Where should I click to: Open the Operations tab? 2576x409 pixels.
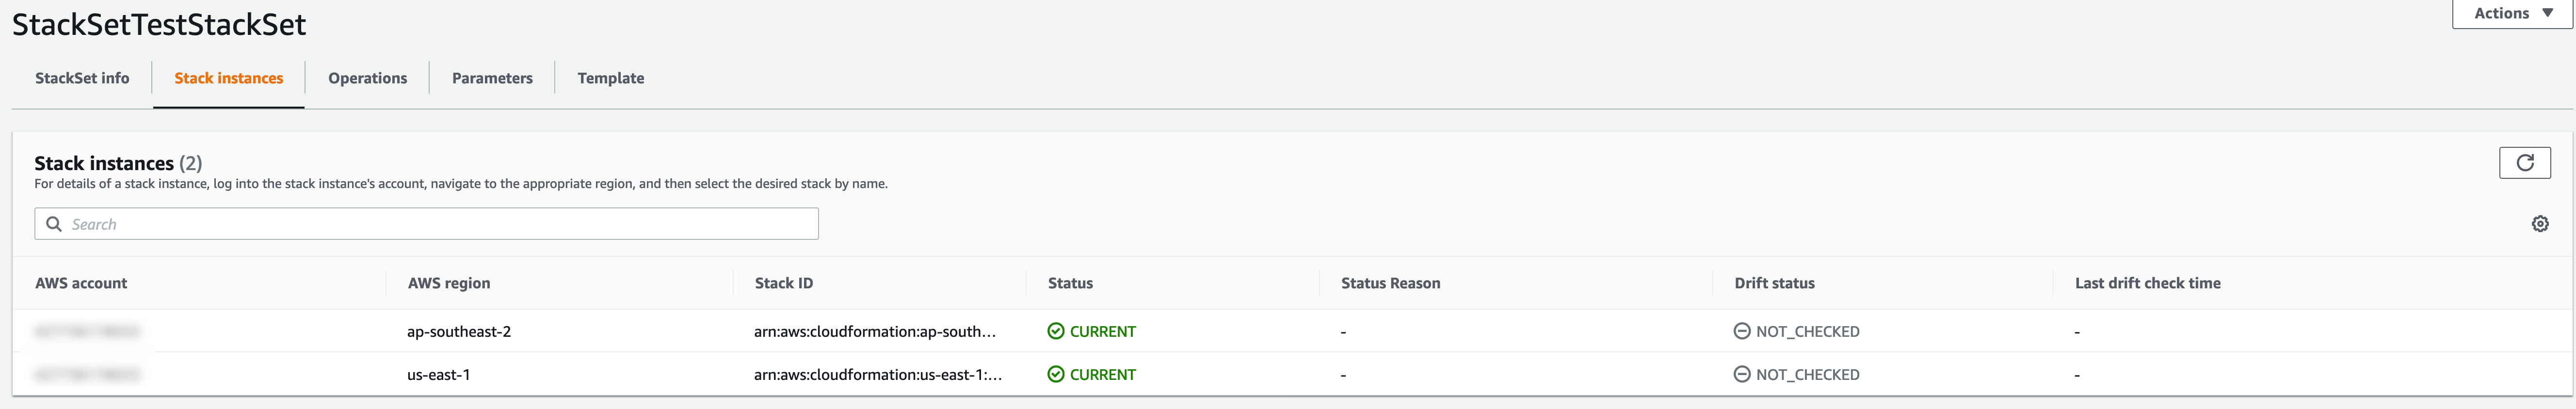[367, 78]
